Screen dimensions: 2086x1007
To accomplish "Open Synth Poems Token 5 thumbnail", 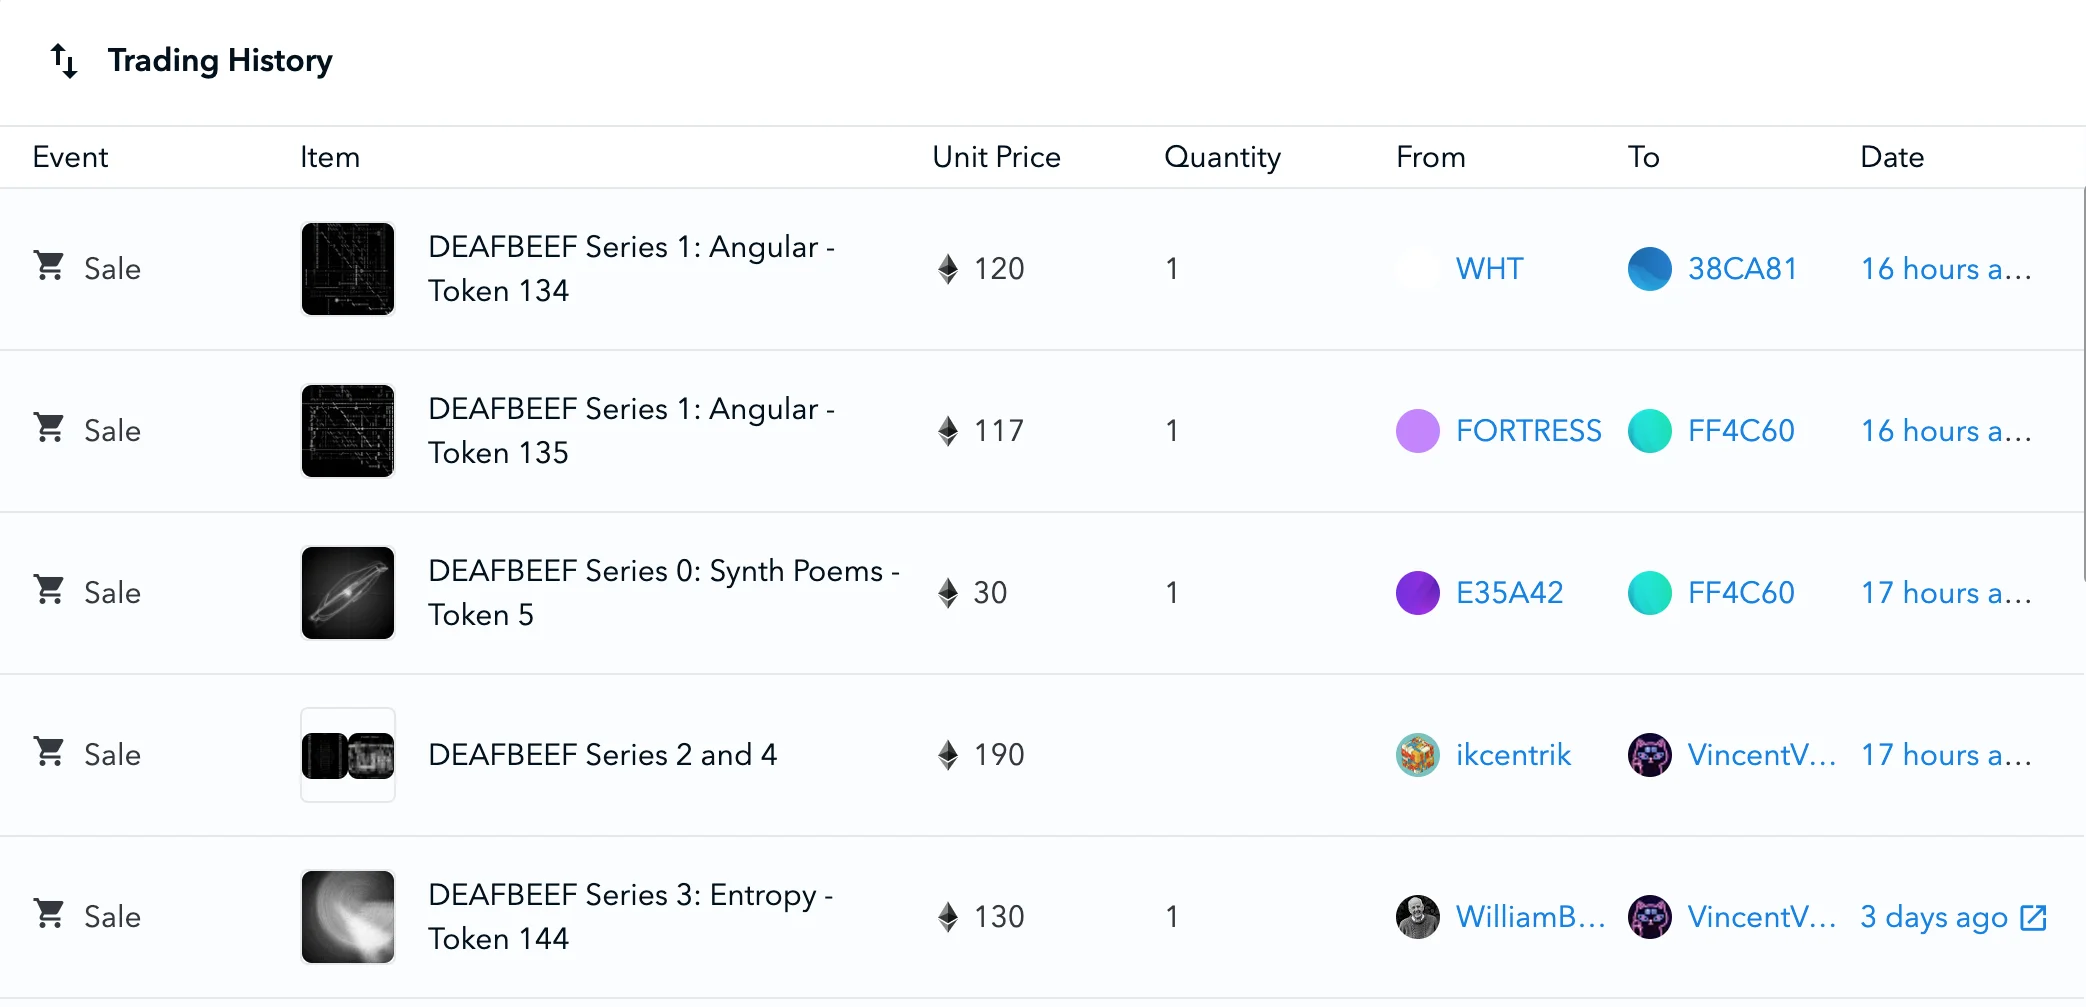I will tap(348, 593).
